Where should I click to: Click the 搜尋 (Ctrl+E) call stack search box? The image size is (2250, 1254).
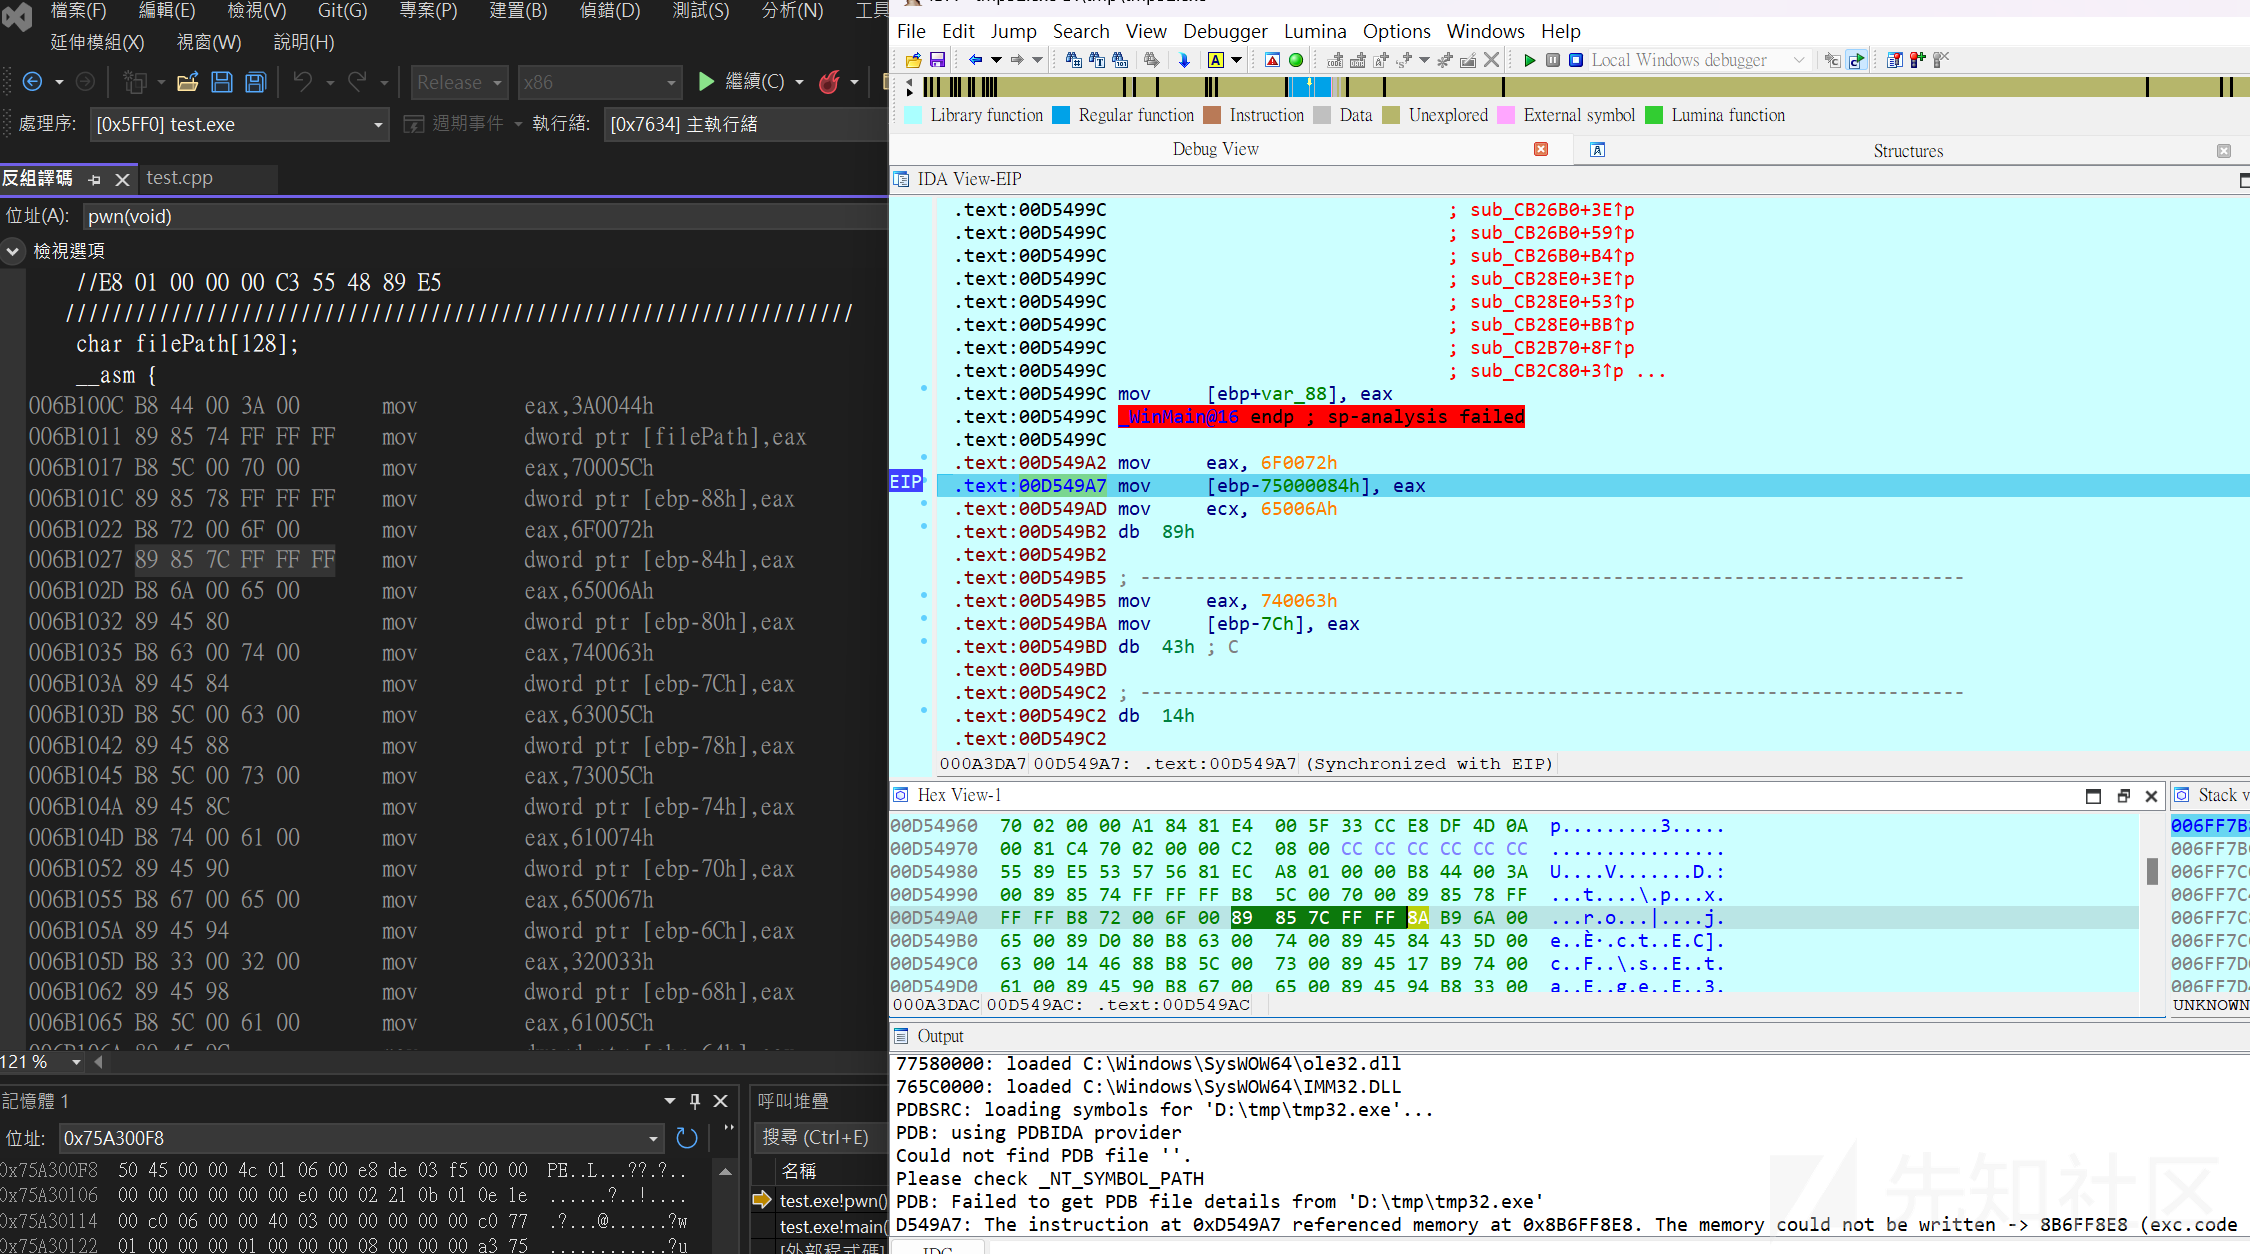pos(822,1137)
